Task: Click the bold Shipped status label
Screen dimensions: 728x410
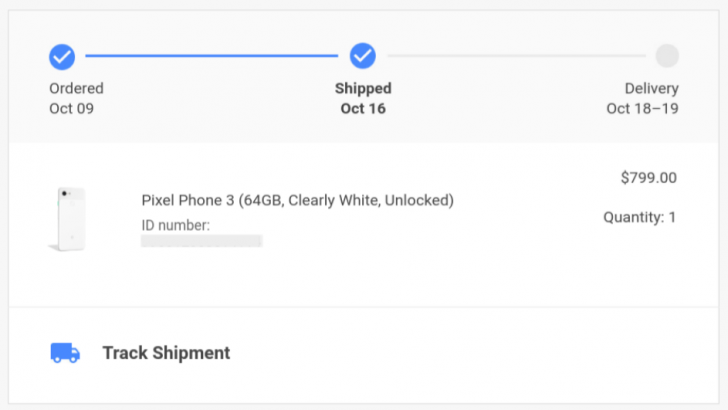Action: coord(363,88)
